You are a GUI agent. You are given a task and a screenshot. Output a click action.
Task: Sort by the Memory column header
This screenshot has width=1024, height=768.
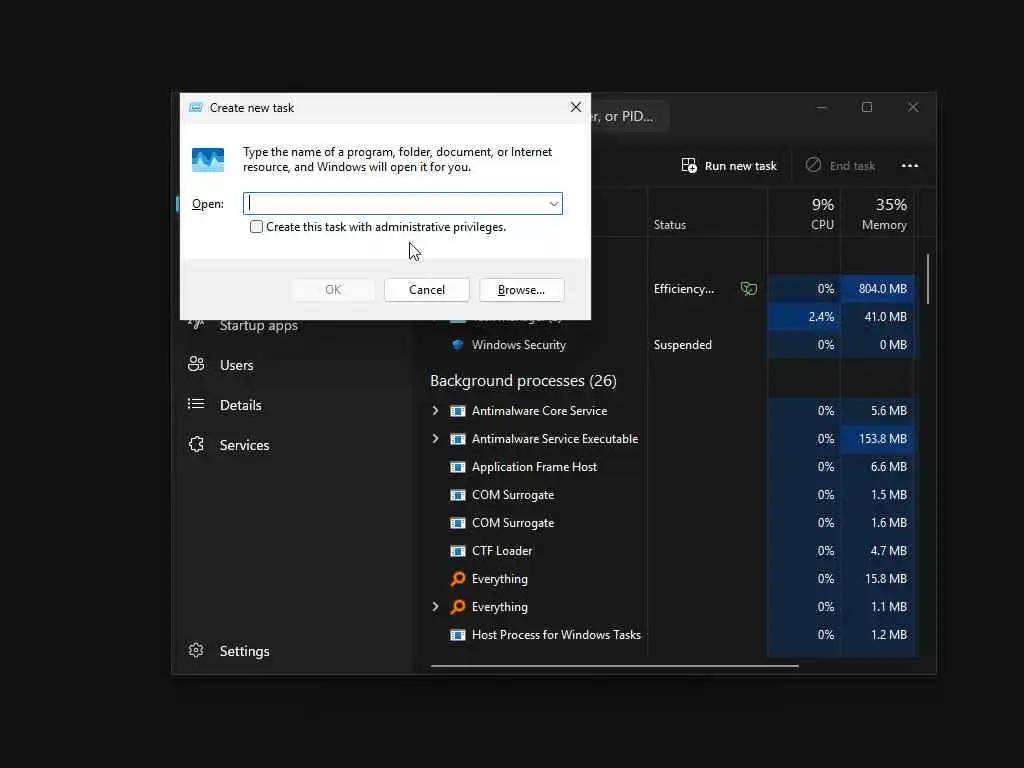[877, 214]
